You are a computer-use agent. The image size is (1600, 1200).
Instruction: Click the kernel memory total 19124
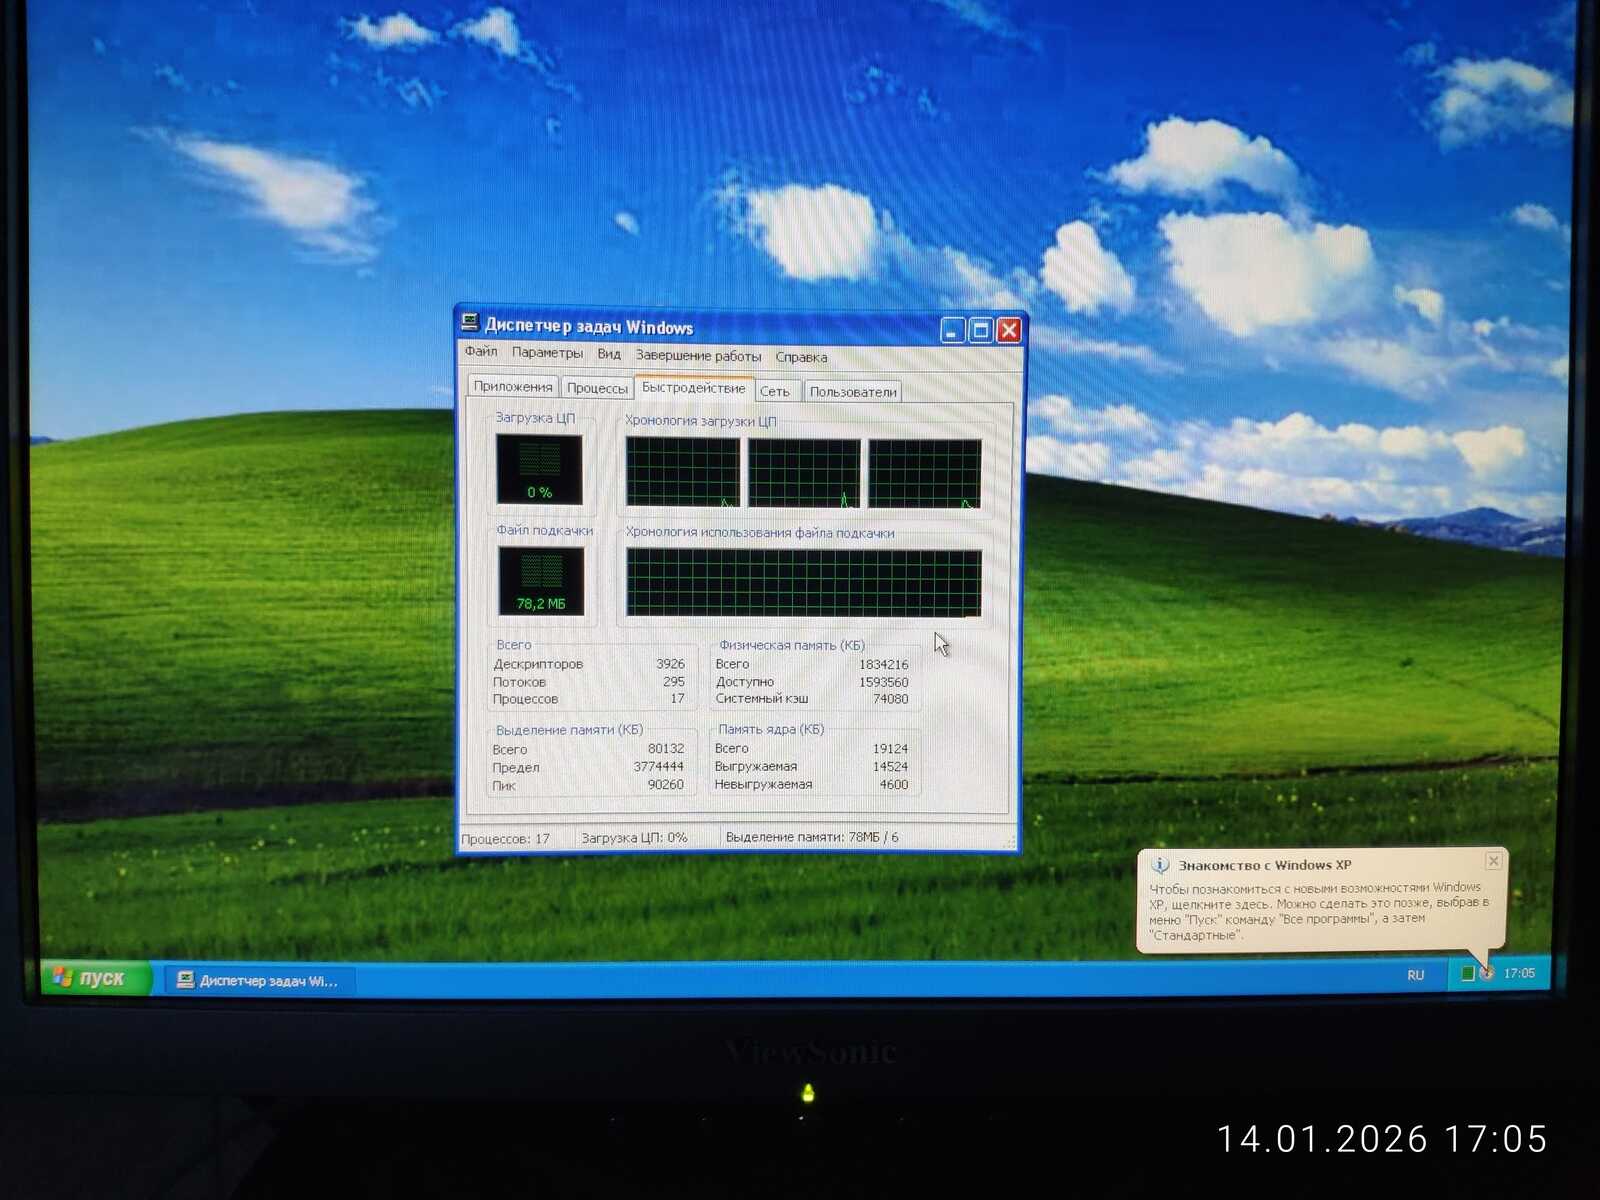click(890, 749)
